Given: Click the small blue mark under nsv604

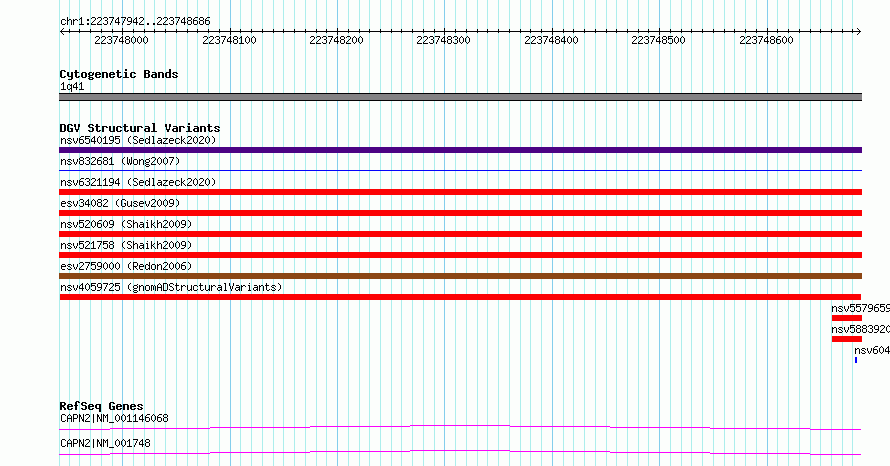Looking at the screenshot, I should point(856,360).
